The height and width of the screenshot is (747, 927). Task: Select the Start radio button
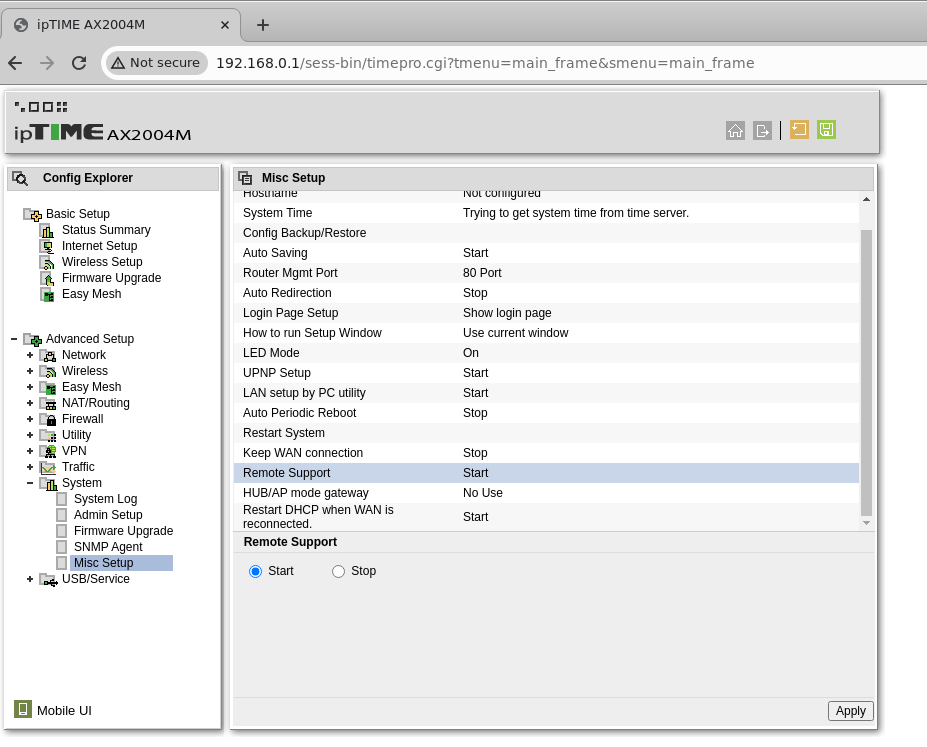256,571
